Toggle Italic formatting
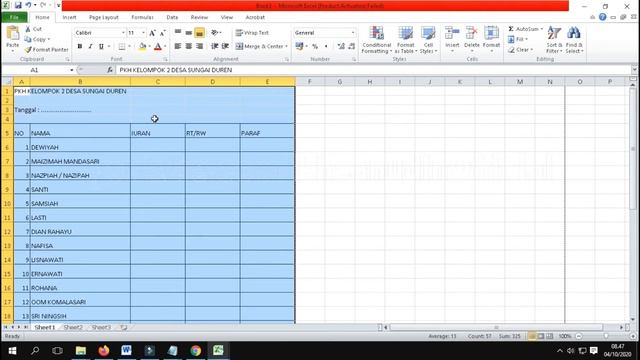The height and width of the screenshot is (360, 640). 90,47
